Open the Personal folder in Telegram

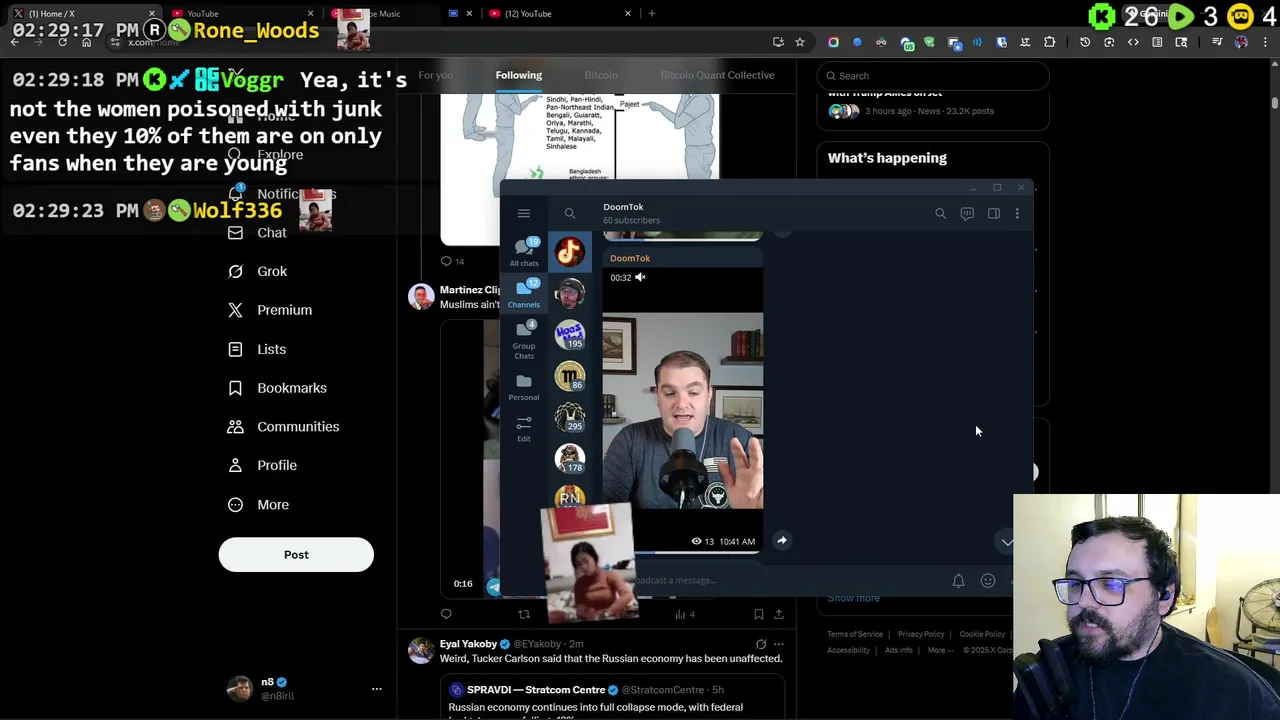tap(524, 387)
